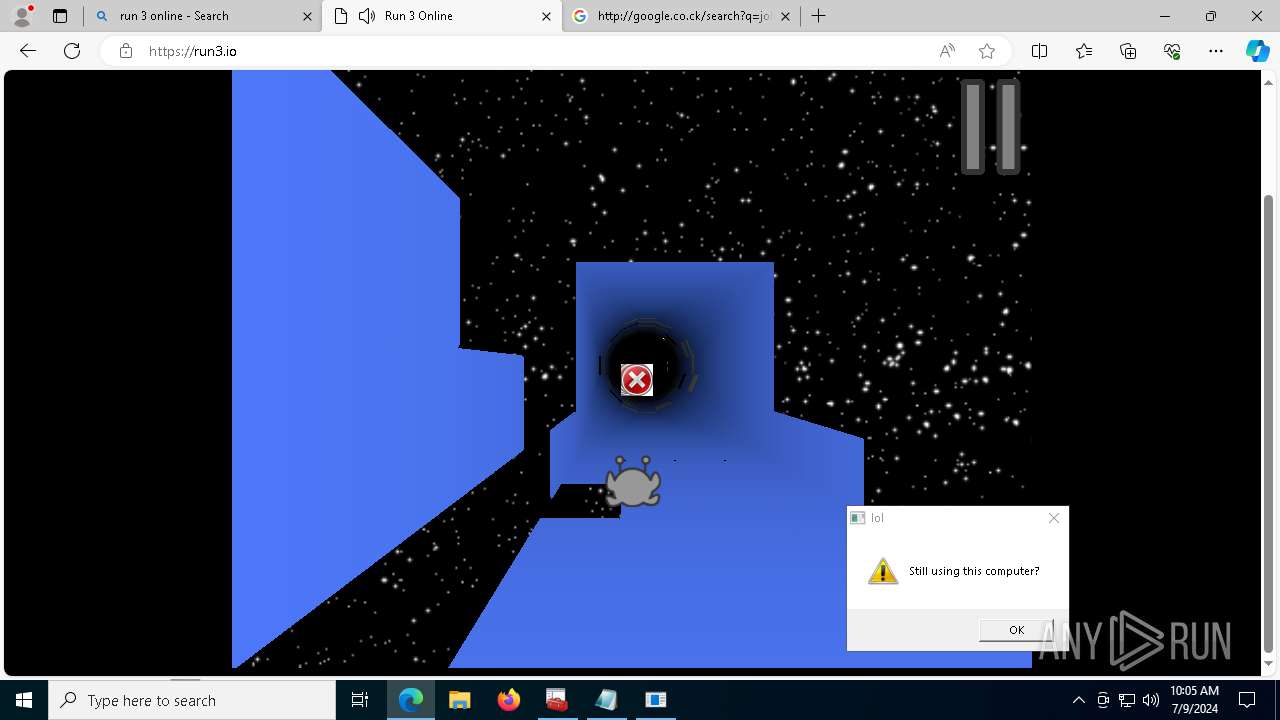
Task: Open the volume control
Action: click(1151, 700)
